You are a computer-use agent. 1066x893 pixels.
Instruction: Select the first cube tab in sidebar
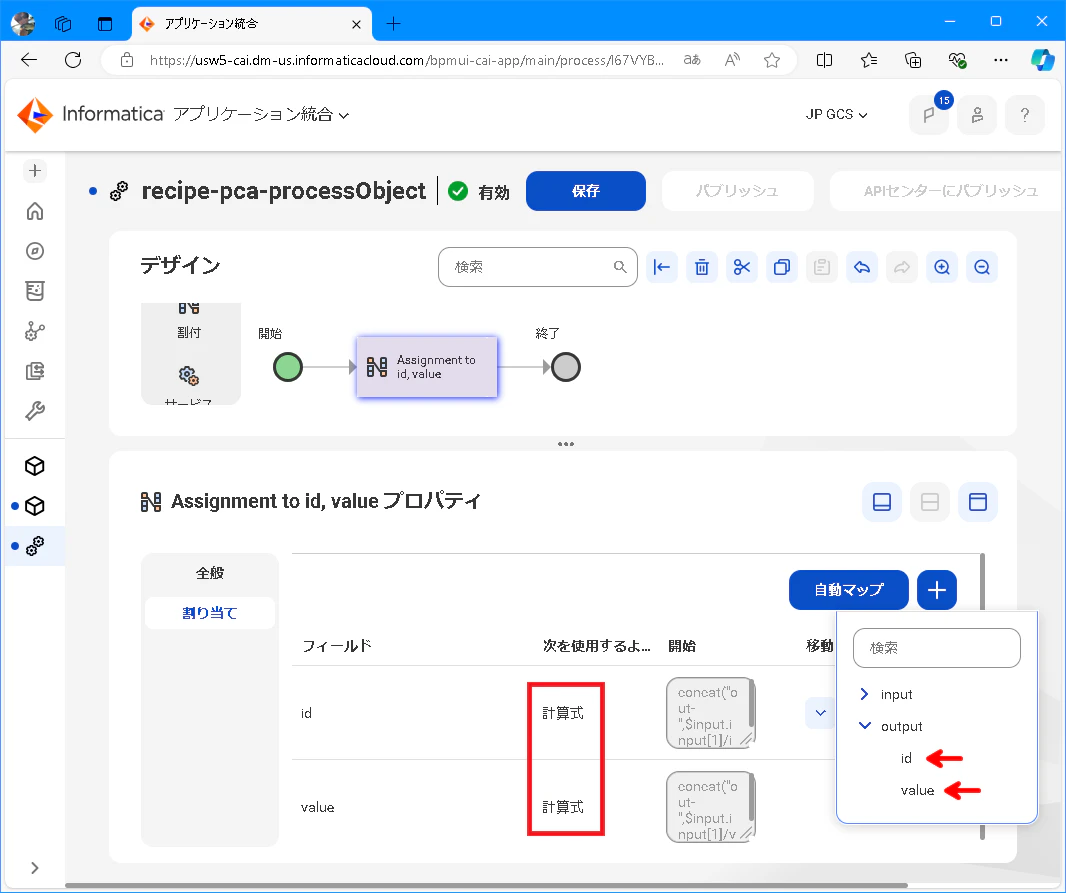click(35, 466)
